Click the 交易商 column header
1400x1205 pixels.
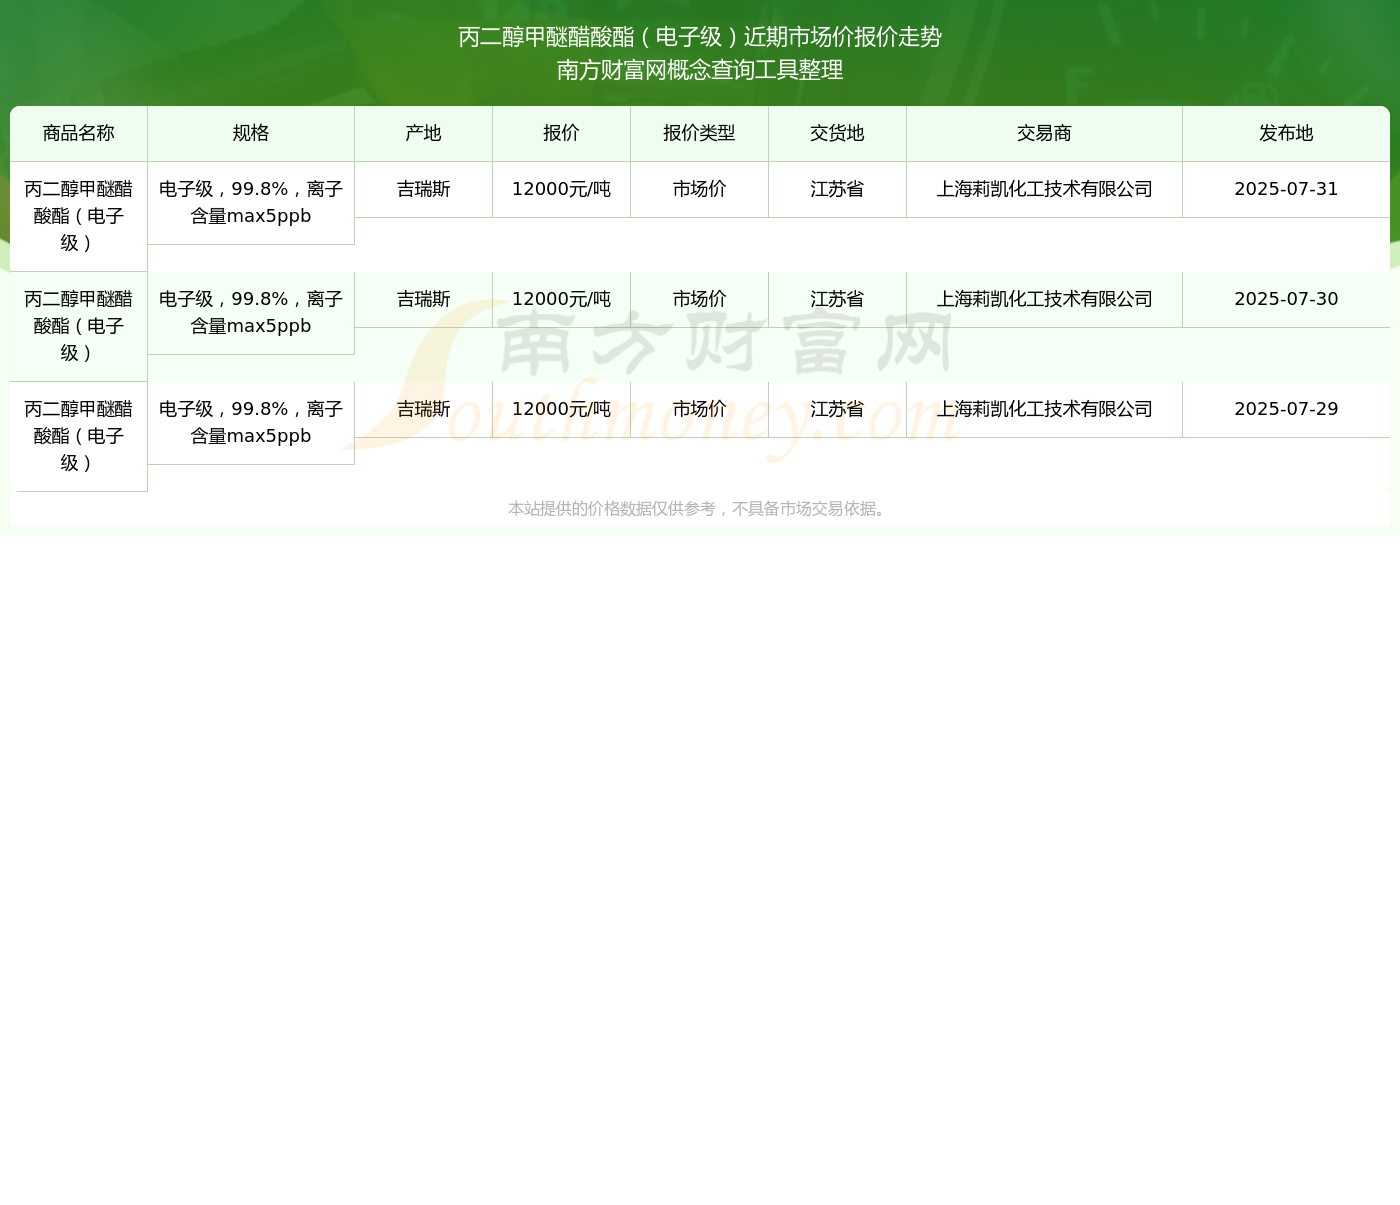pos(1045,133)
